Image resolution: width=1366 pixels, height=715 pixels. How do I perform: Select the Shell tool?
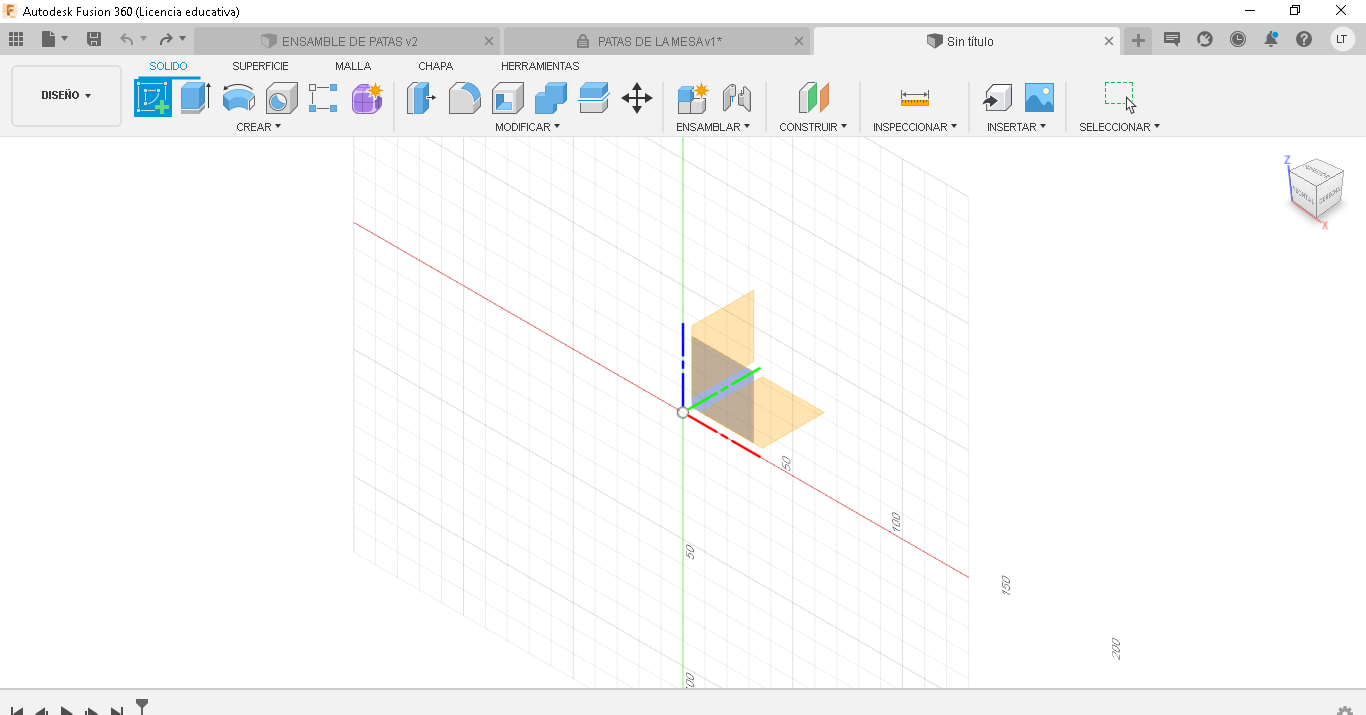(508, 98)
